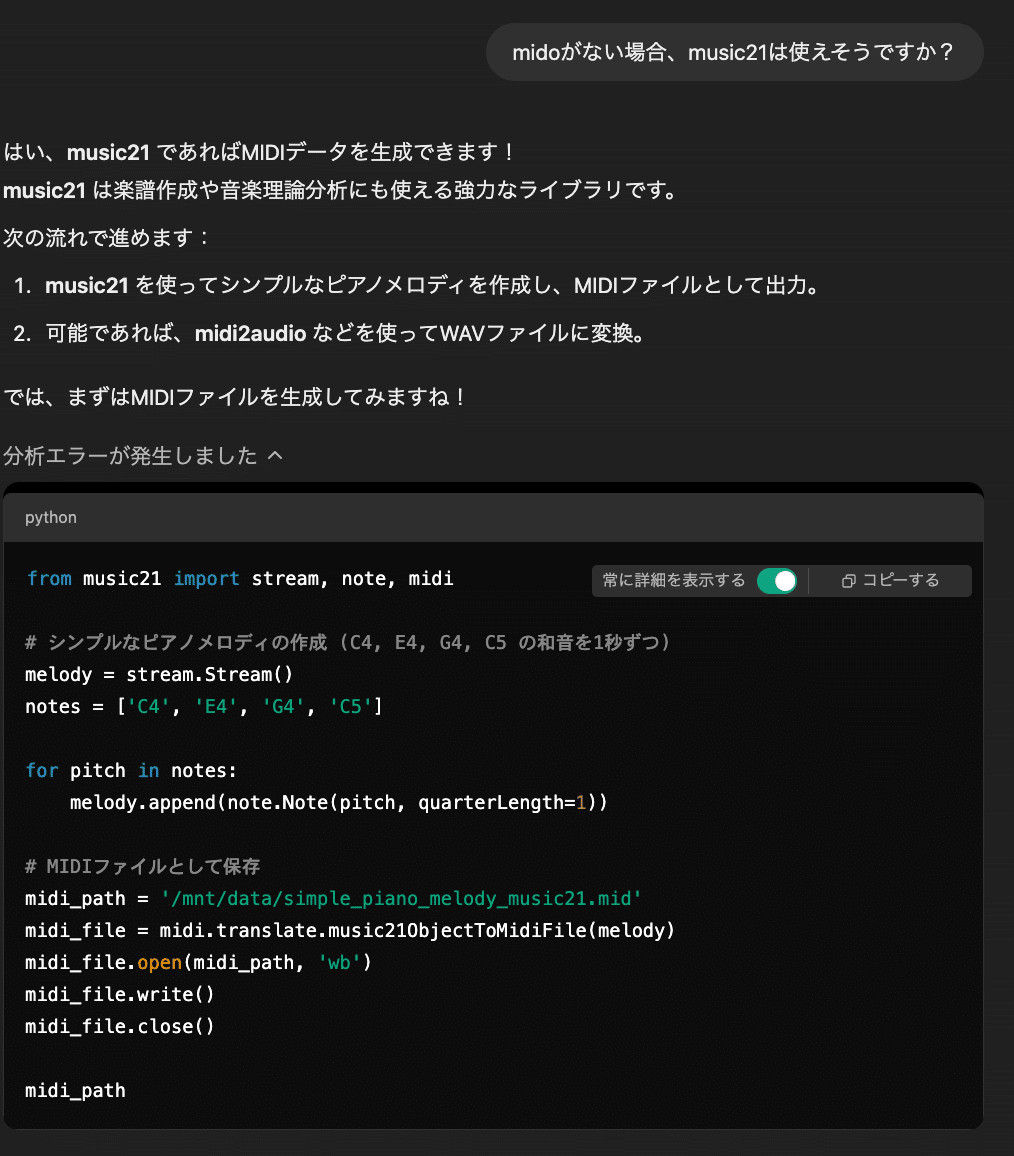Click the midi_file.open code line
This screenshot has width=1014, height=1156.
[x=198, y=963]
